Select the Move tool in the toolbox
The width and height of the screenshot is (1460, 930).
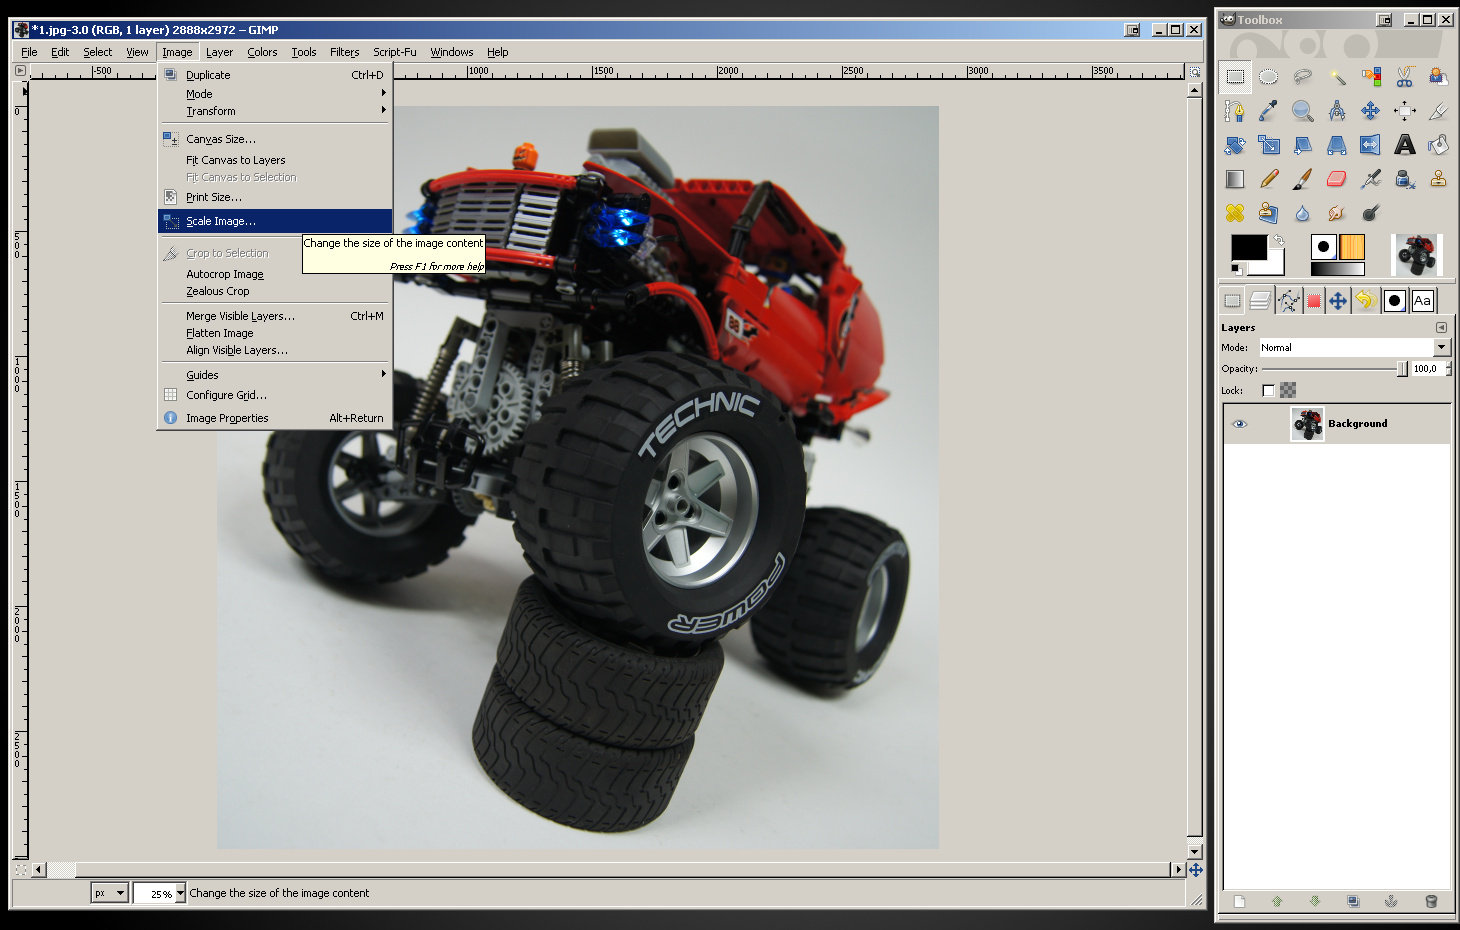[1371, 111]
